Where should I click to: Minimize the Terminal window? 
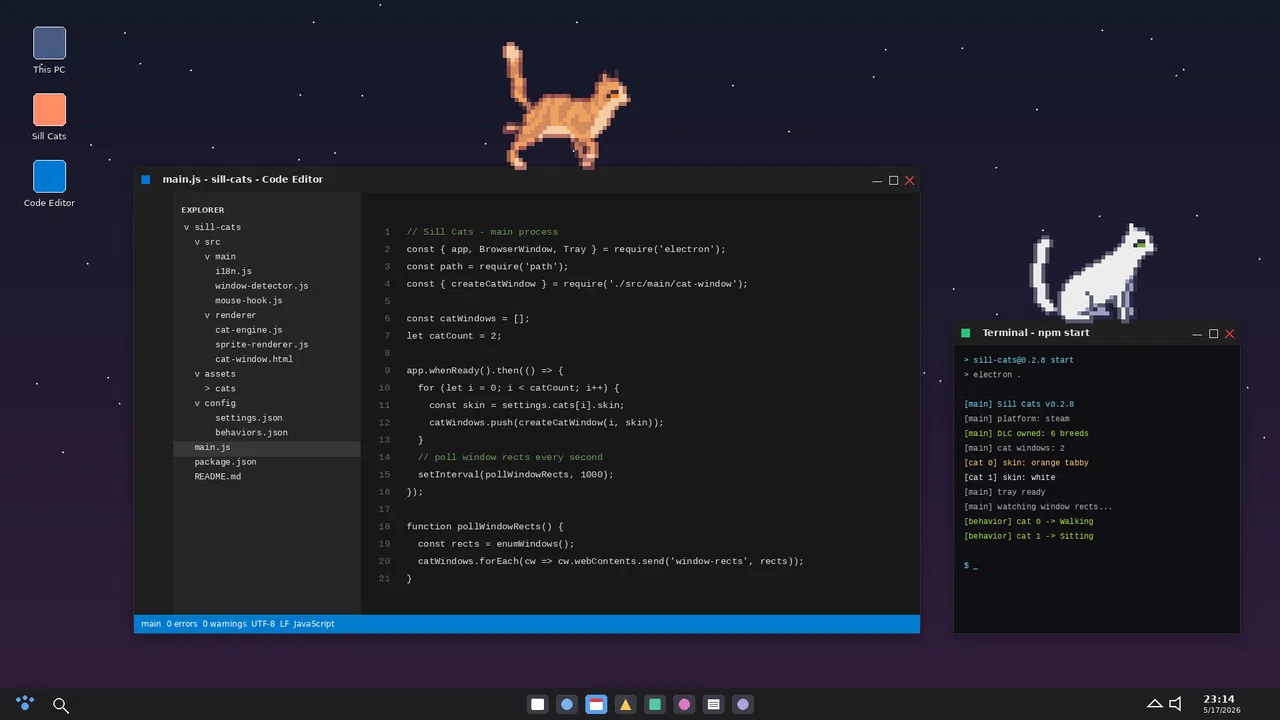[1197, 334]
